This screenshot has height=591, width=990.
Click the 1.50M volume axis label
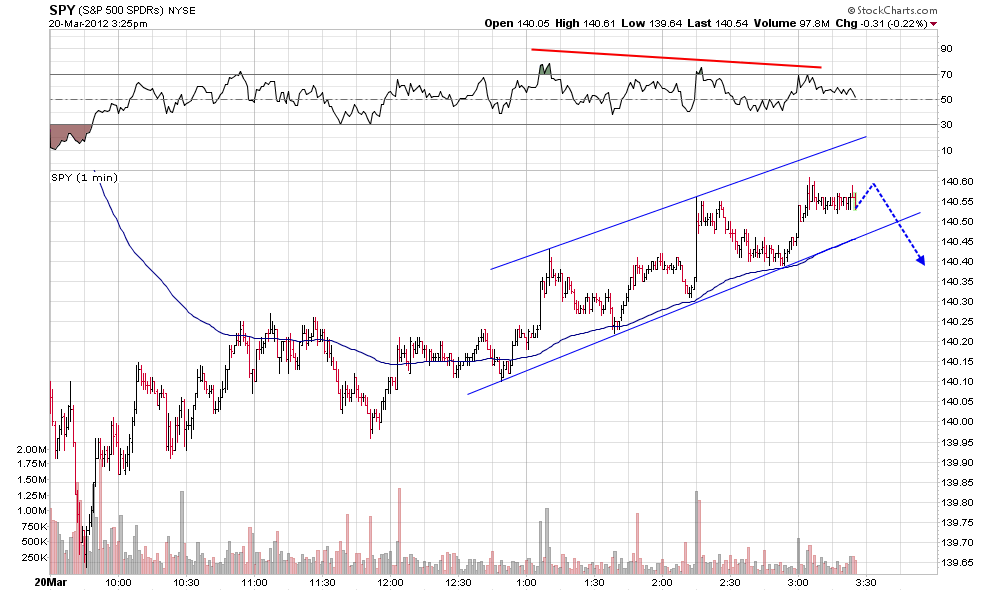point(32,479)
